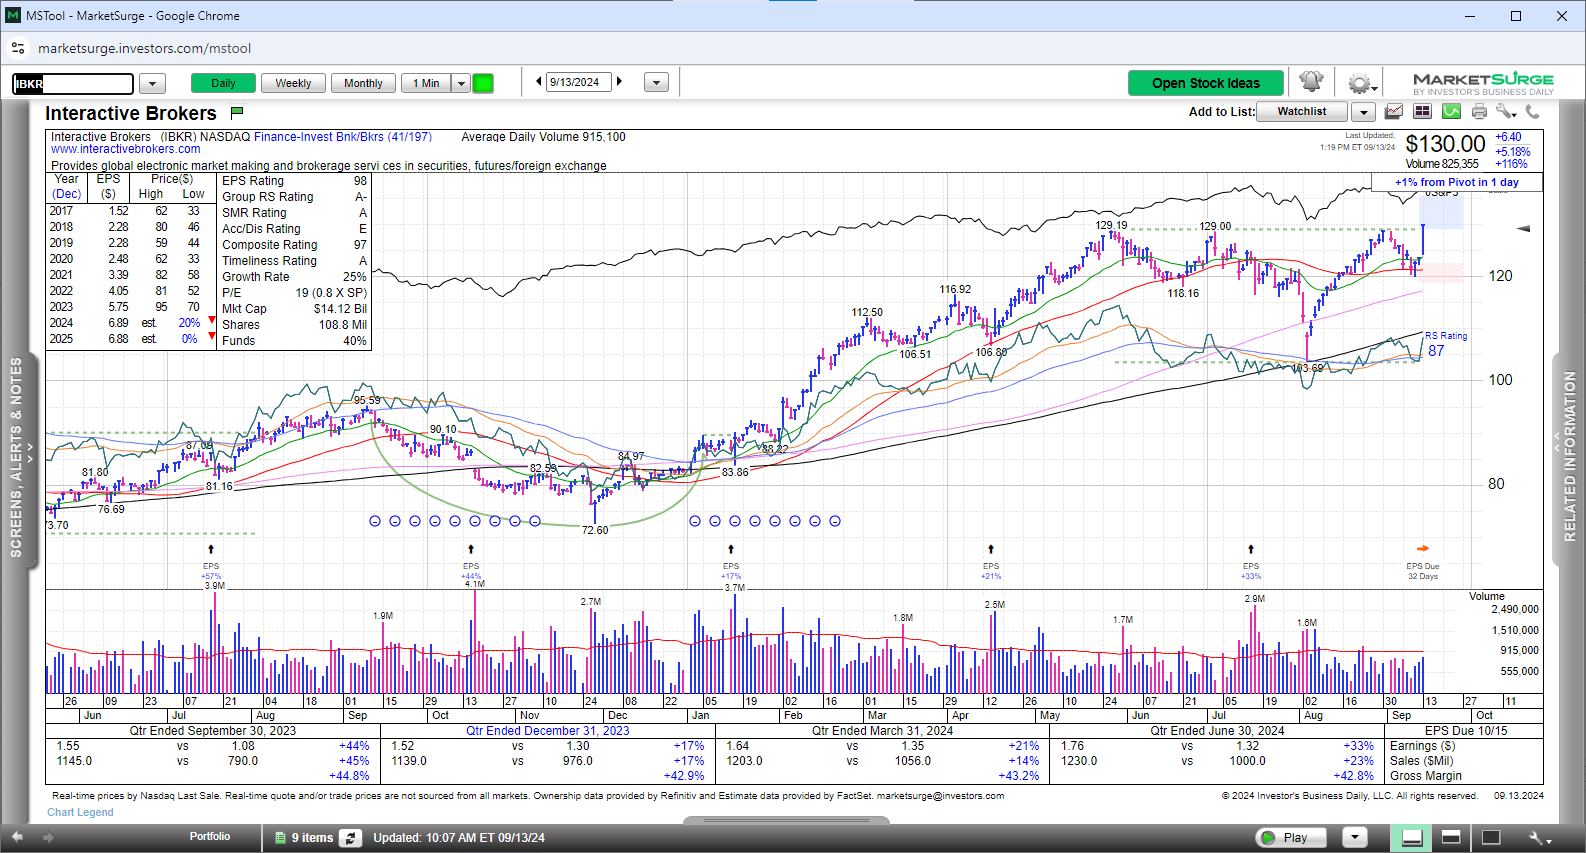Select the split-panel layout icon

[1451, 837]
